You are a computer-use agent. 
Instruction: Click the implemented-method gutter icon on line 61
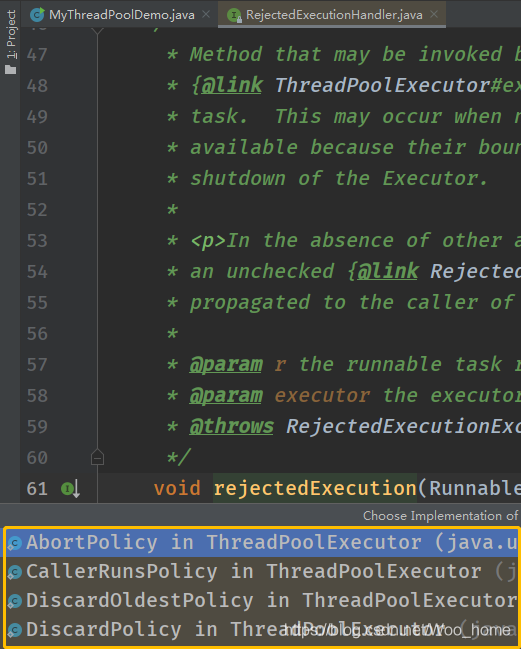(x=71, y=489)
